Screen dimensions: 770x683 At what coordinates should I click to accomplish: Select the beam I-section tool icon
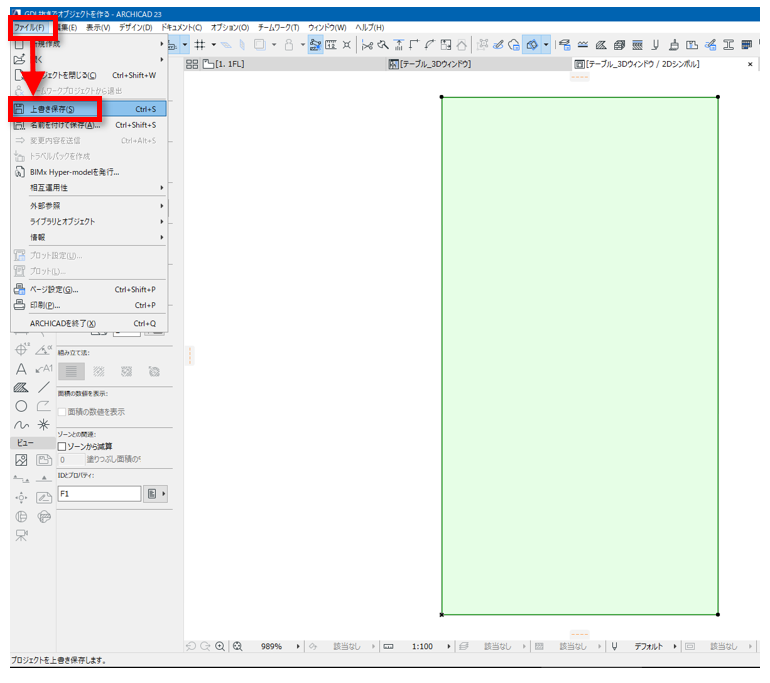click(728, 45)
